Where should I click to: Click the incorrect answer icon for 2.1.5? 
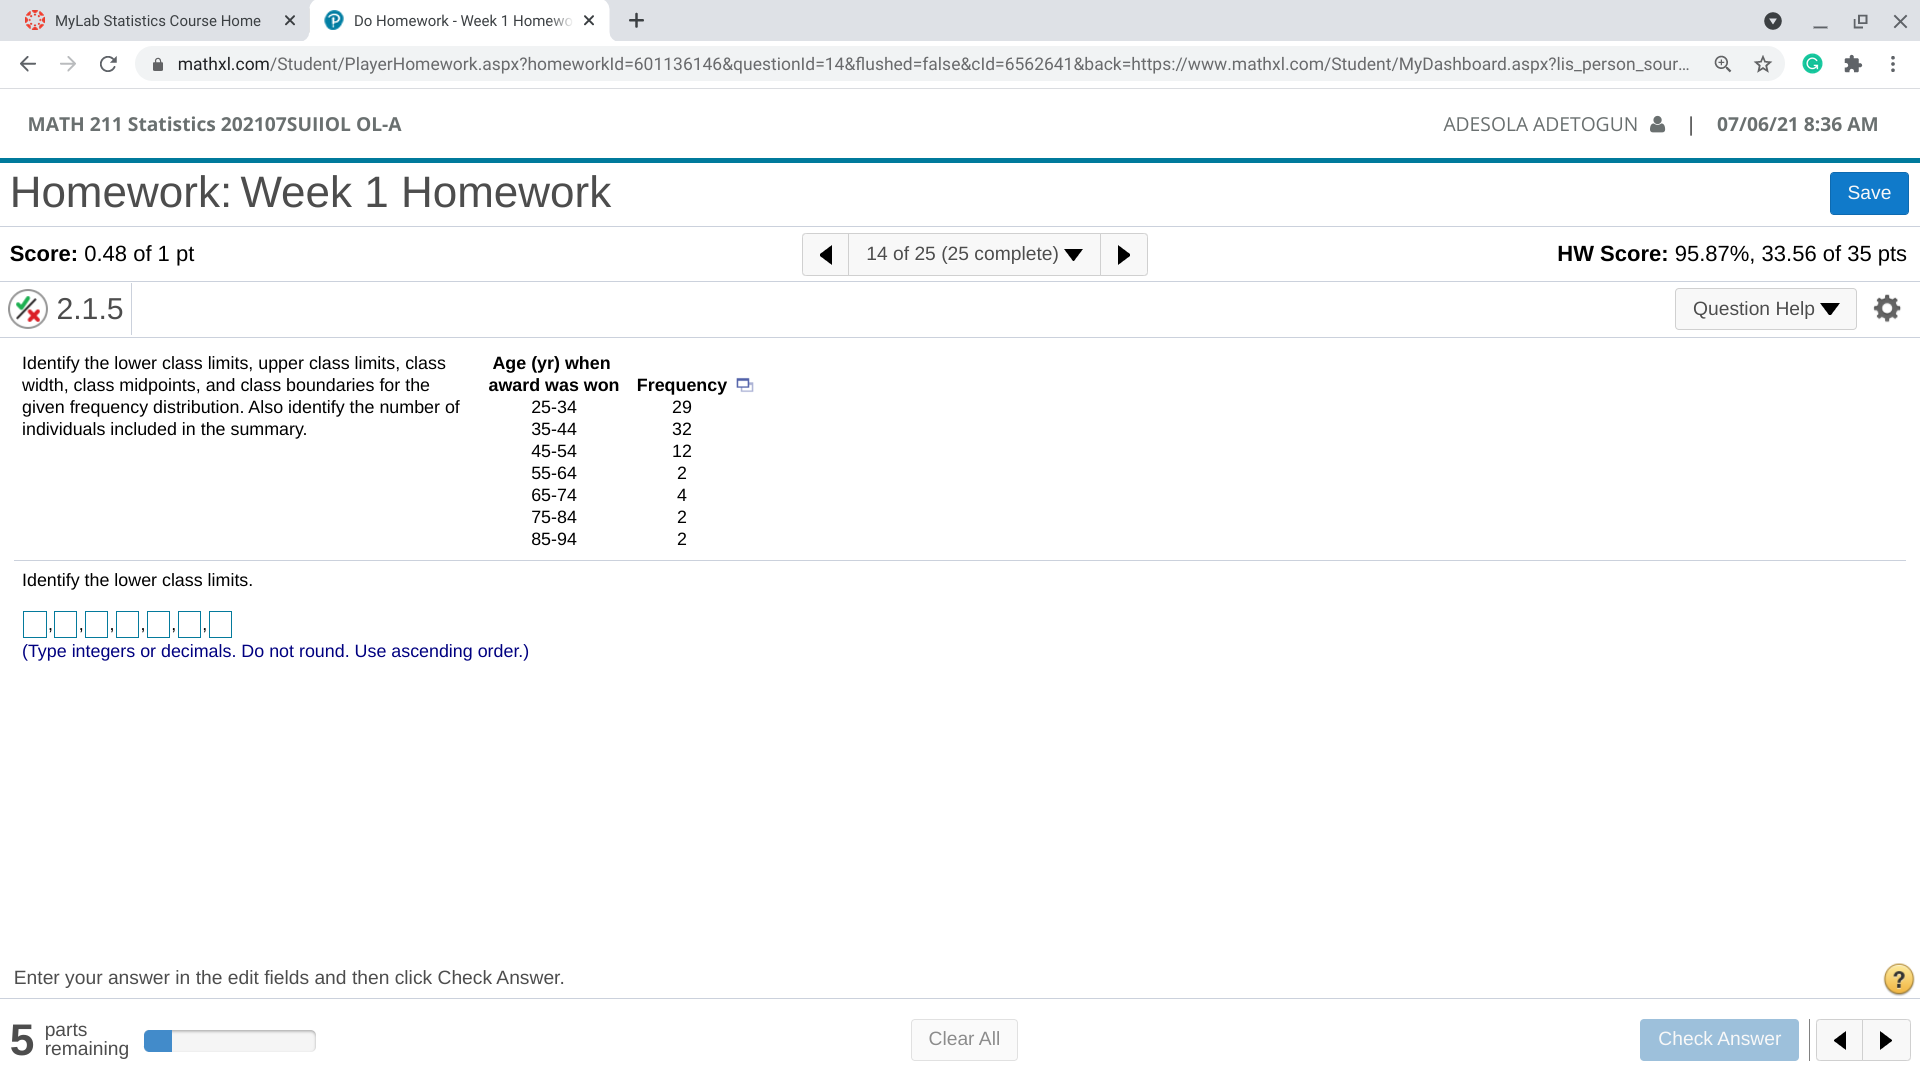pos(26,309)
